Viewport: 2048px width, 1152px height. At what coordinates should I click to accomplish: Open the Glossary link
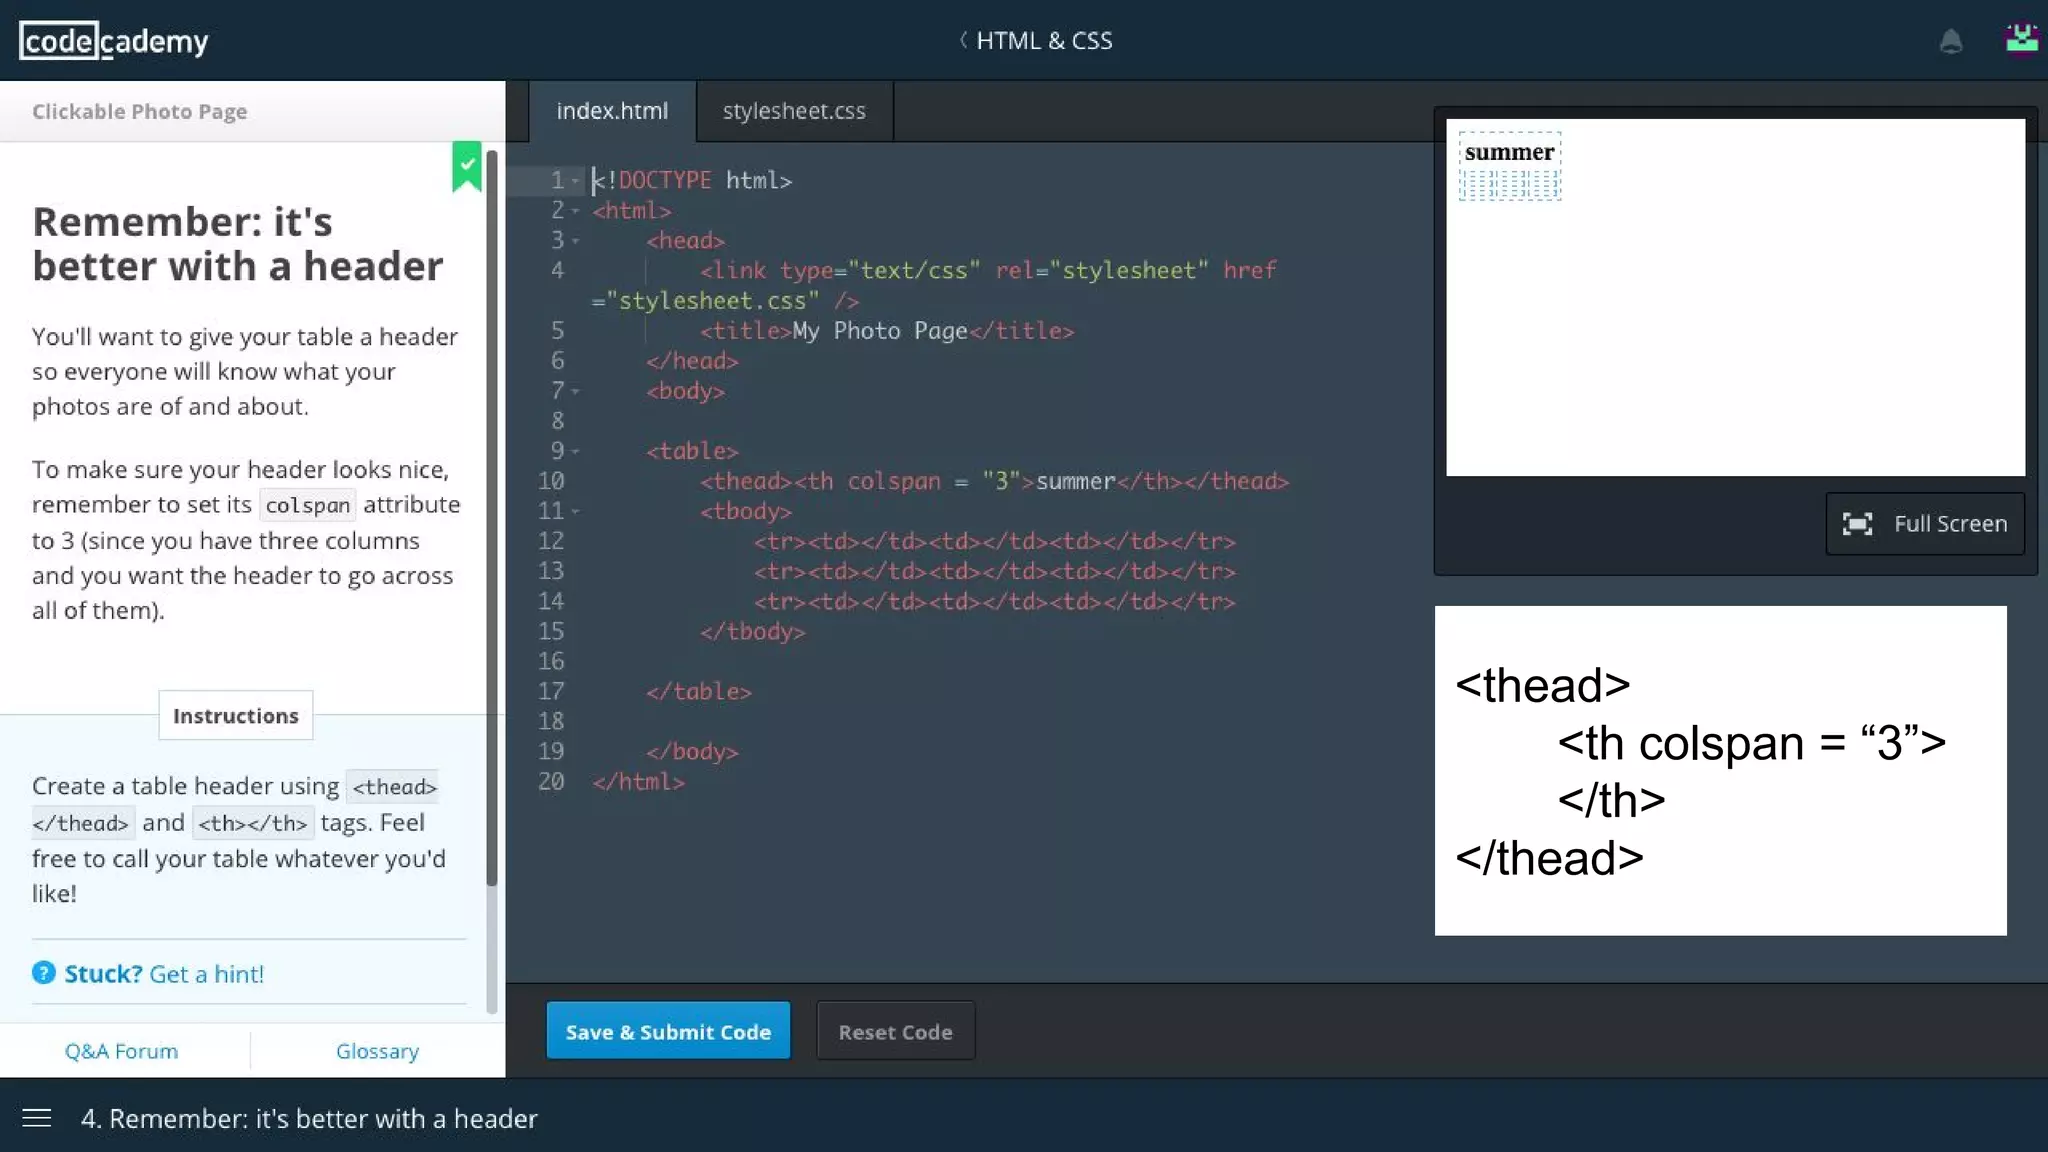coord(377,1051)
